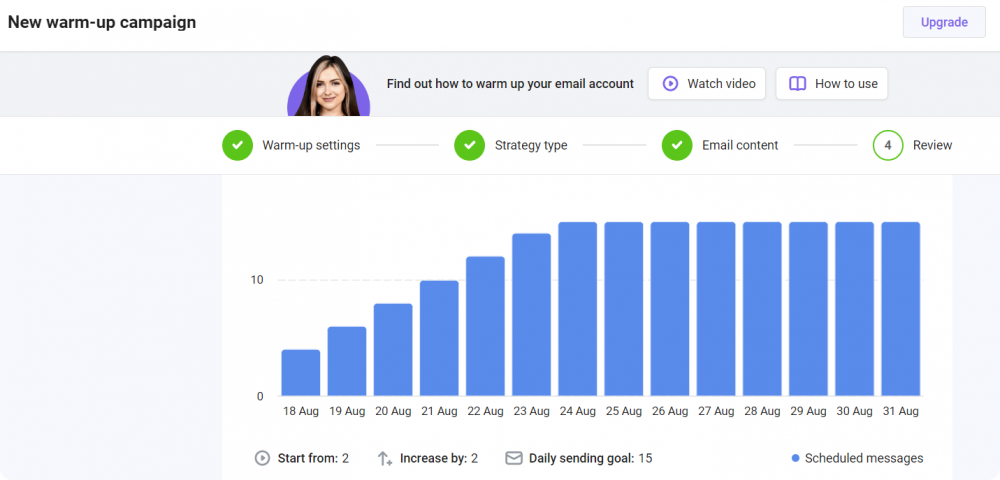Image resolution: width=1000 pixels, height=480 pixels.
Task: Click the New warm-up campaign title
Action: pyautogui.click(x=102, y=22)
